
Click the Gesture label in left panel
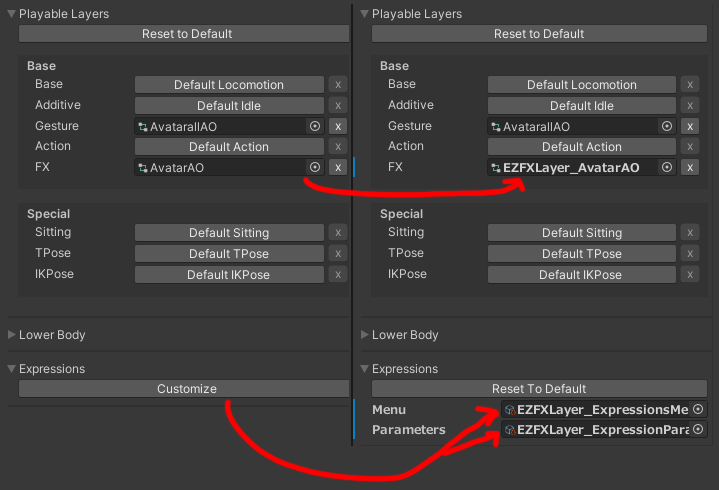point(57,126)
